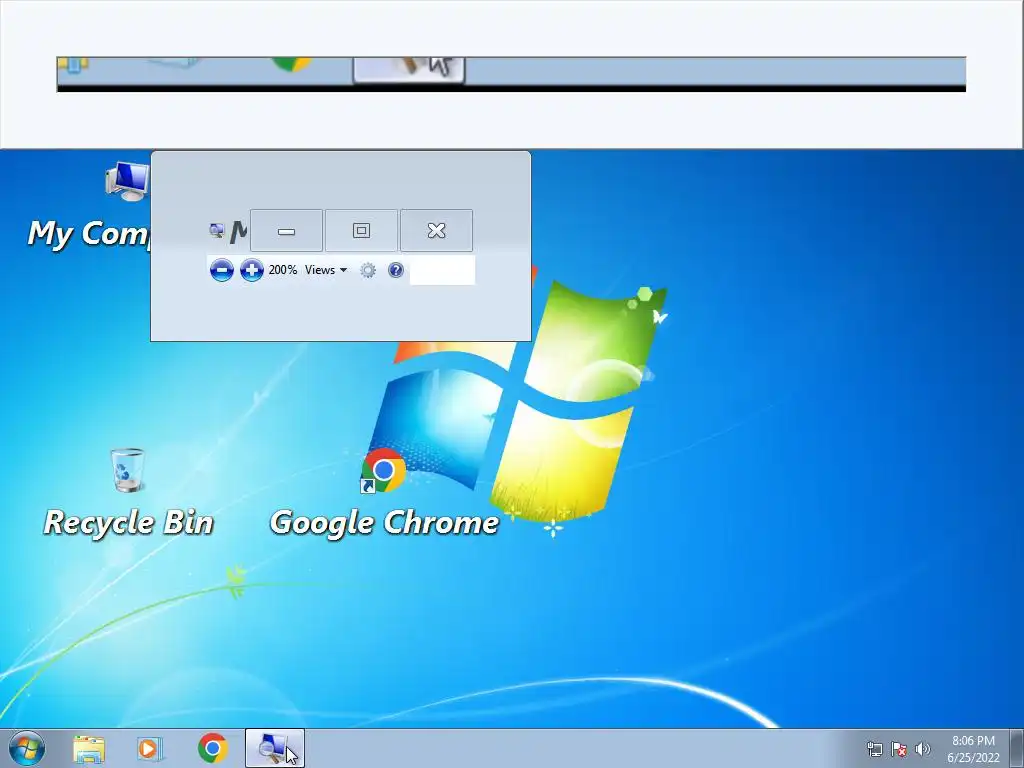1024x768 pixels.
Task: Click the Magnifier title bar icon
Action: click(216, 230)
